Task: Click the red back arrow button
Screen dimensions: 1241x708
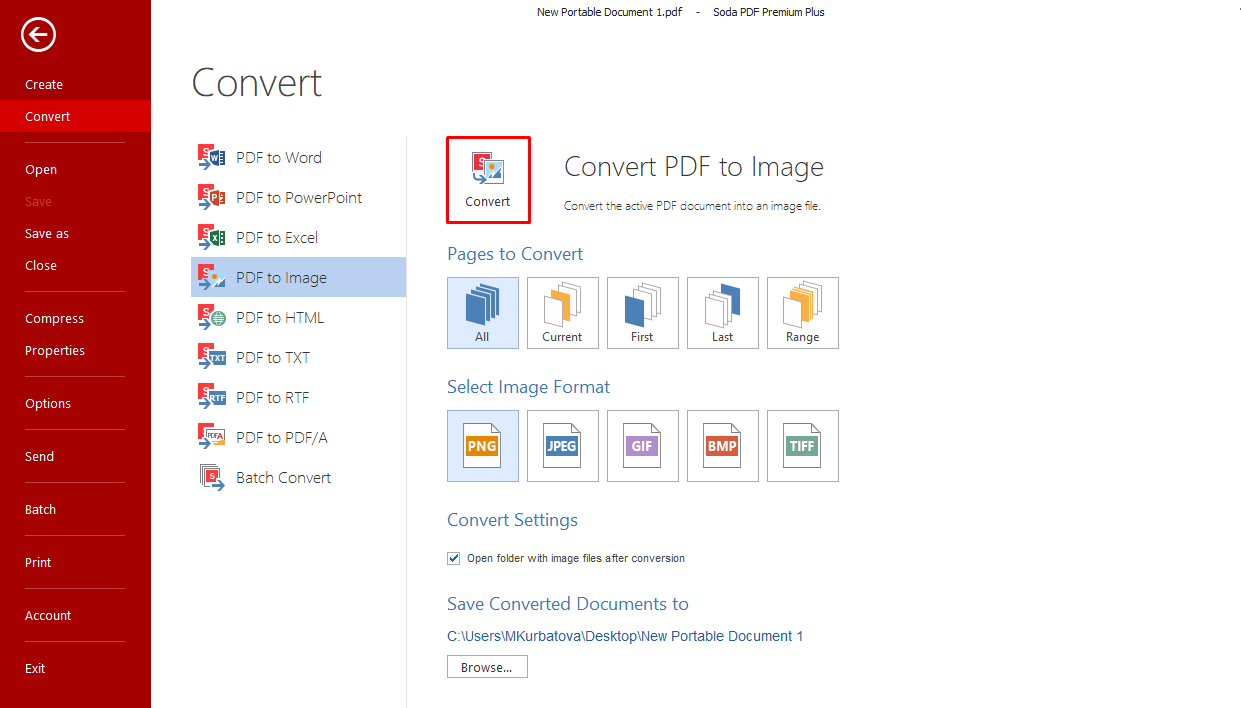Action: pos(37,34)
